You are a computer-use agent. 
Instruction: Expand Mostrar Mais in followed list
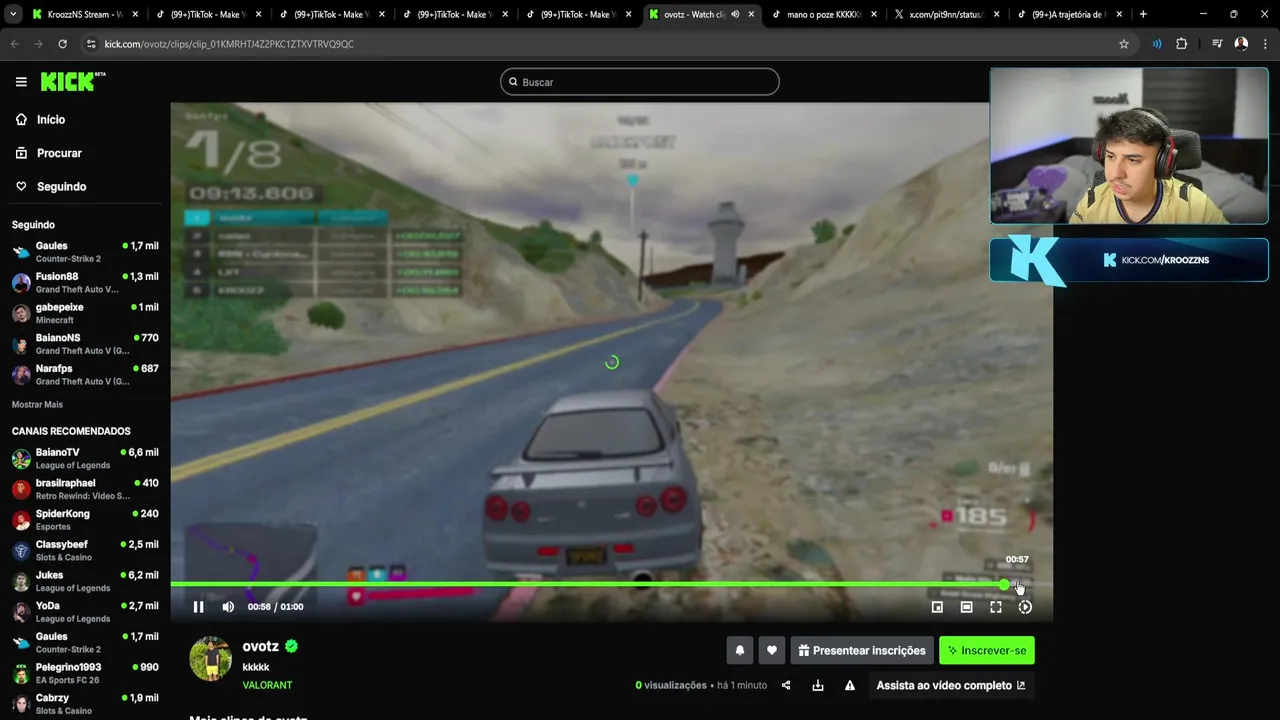coord(37,405)
